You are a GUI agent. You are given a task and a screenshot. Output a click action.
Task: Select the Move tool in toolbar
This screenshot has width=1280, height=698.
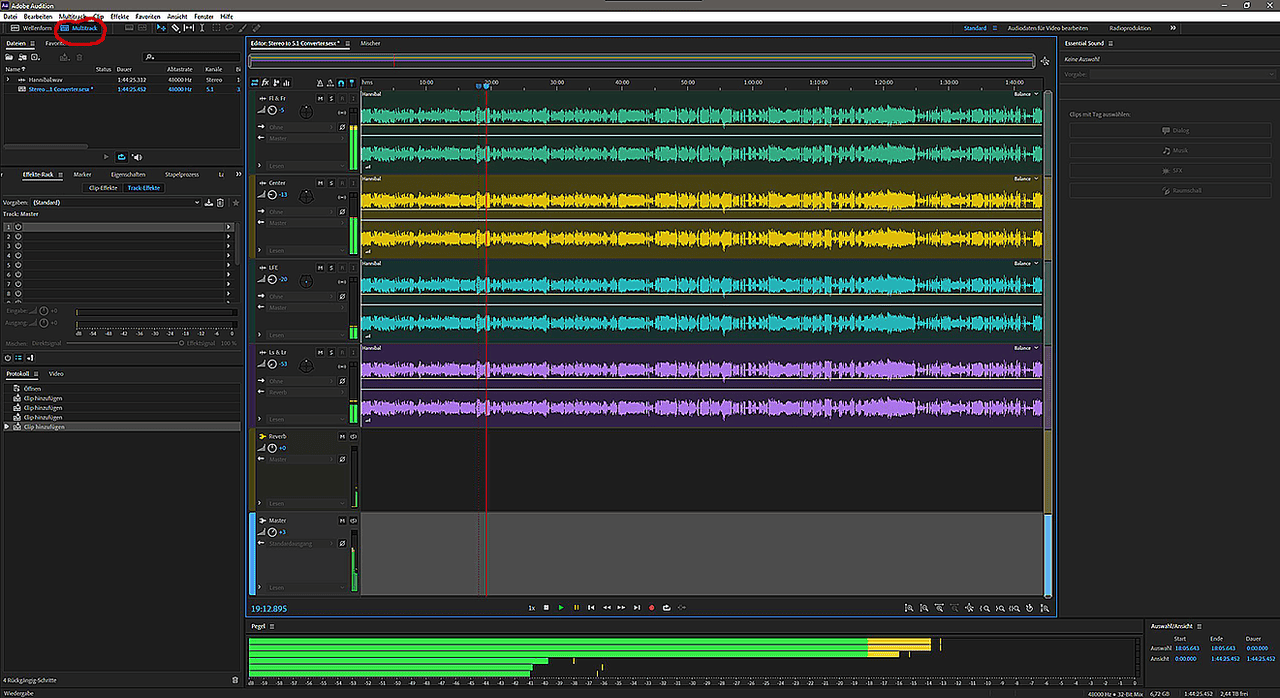click(x=163, y=28)
